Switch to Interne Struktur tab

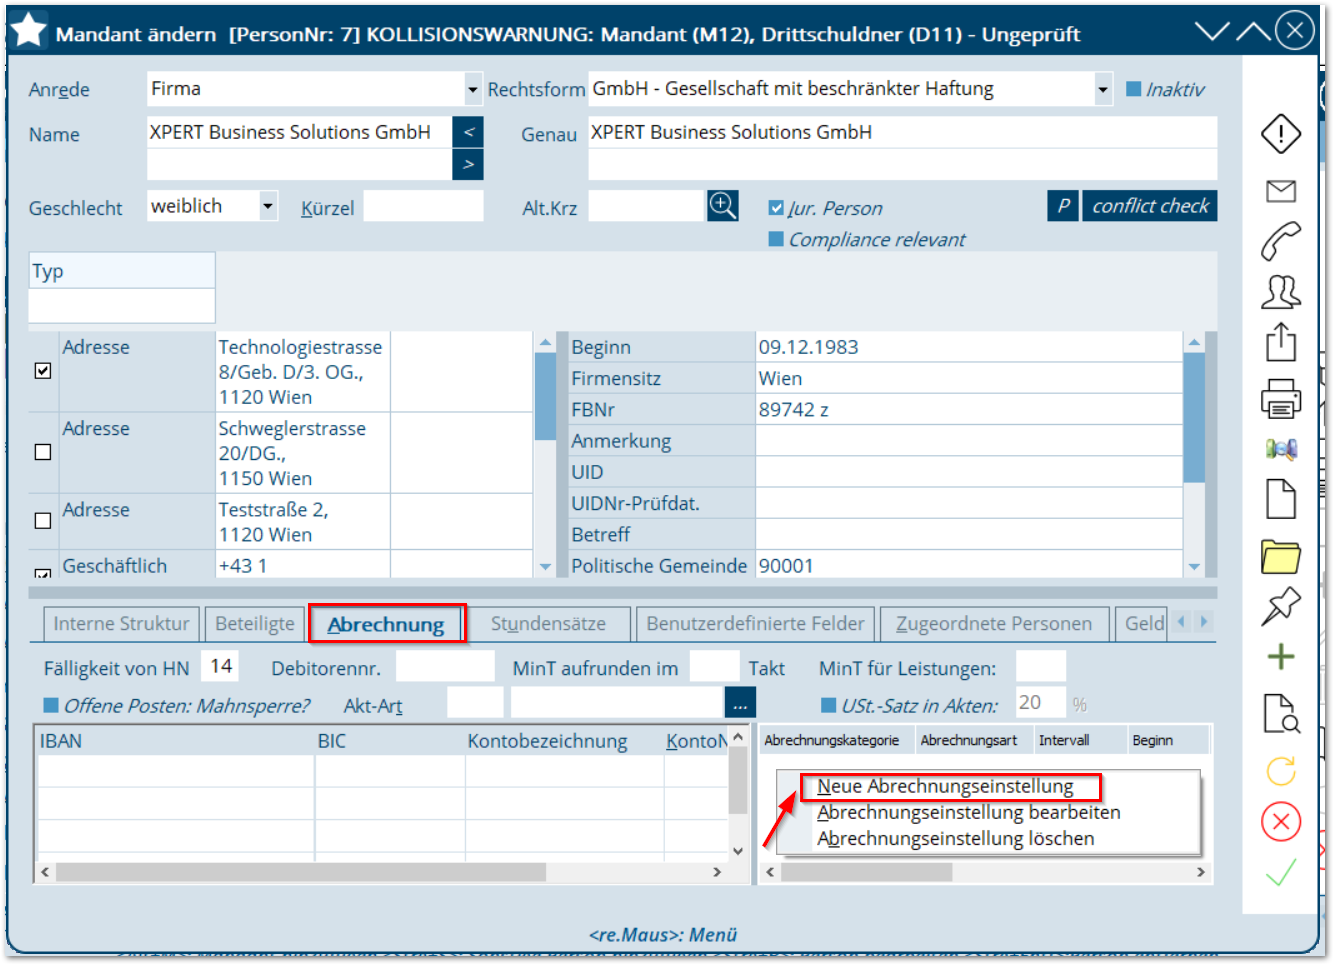(x=122, y=623)
